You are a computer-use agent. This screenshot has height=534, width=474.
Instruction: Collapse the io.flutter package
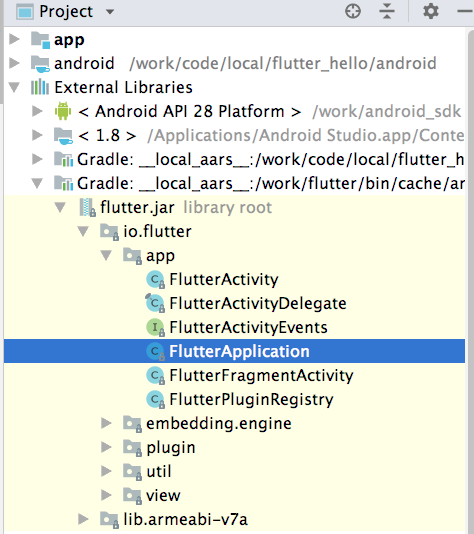83,232
